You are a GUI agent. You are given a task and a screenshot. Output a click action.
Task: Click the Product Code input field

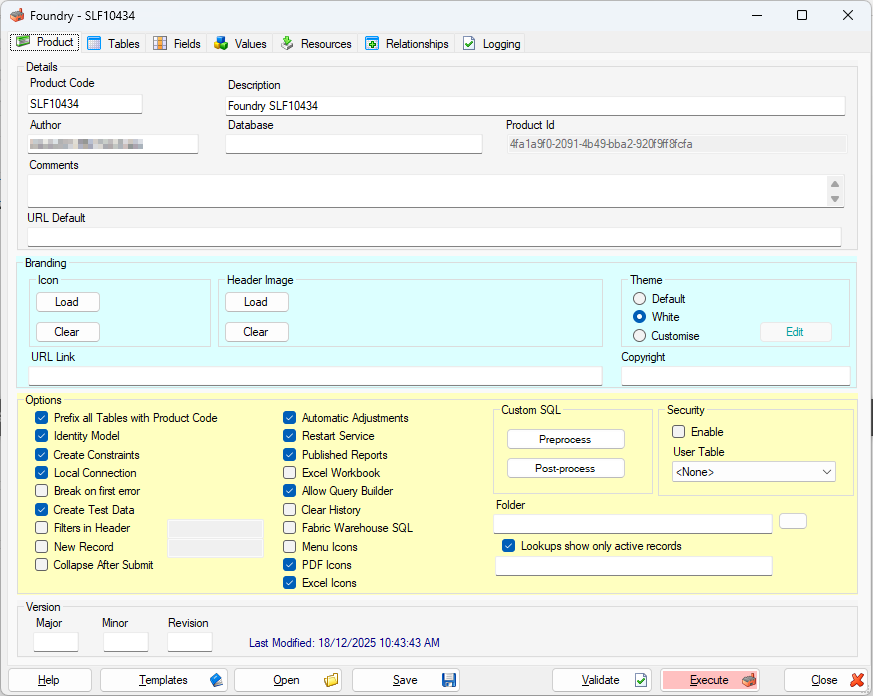coord(85,104)
